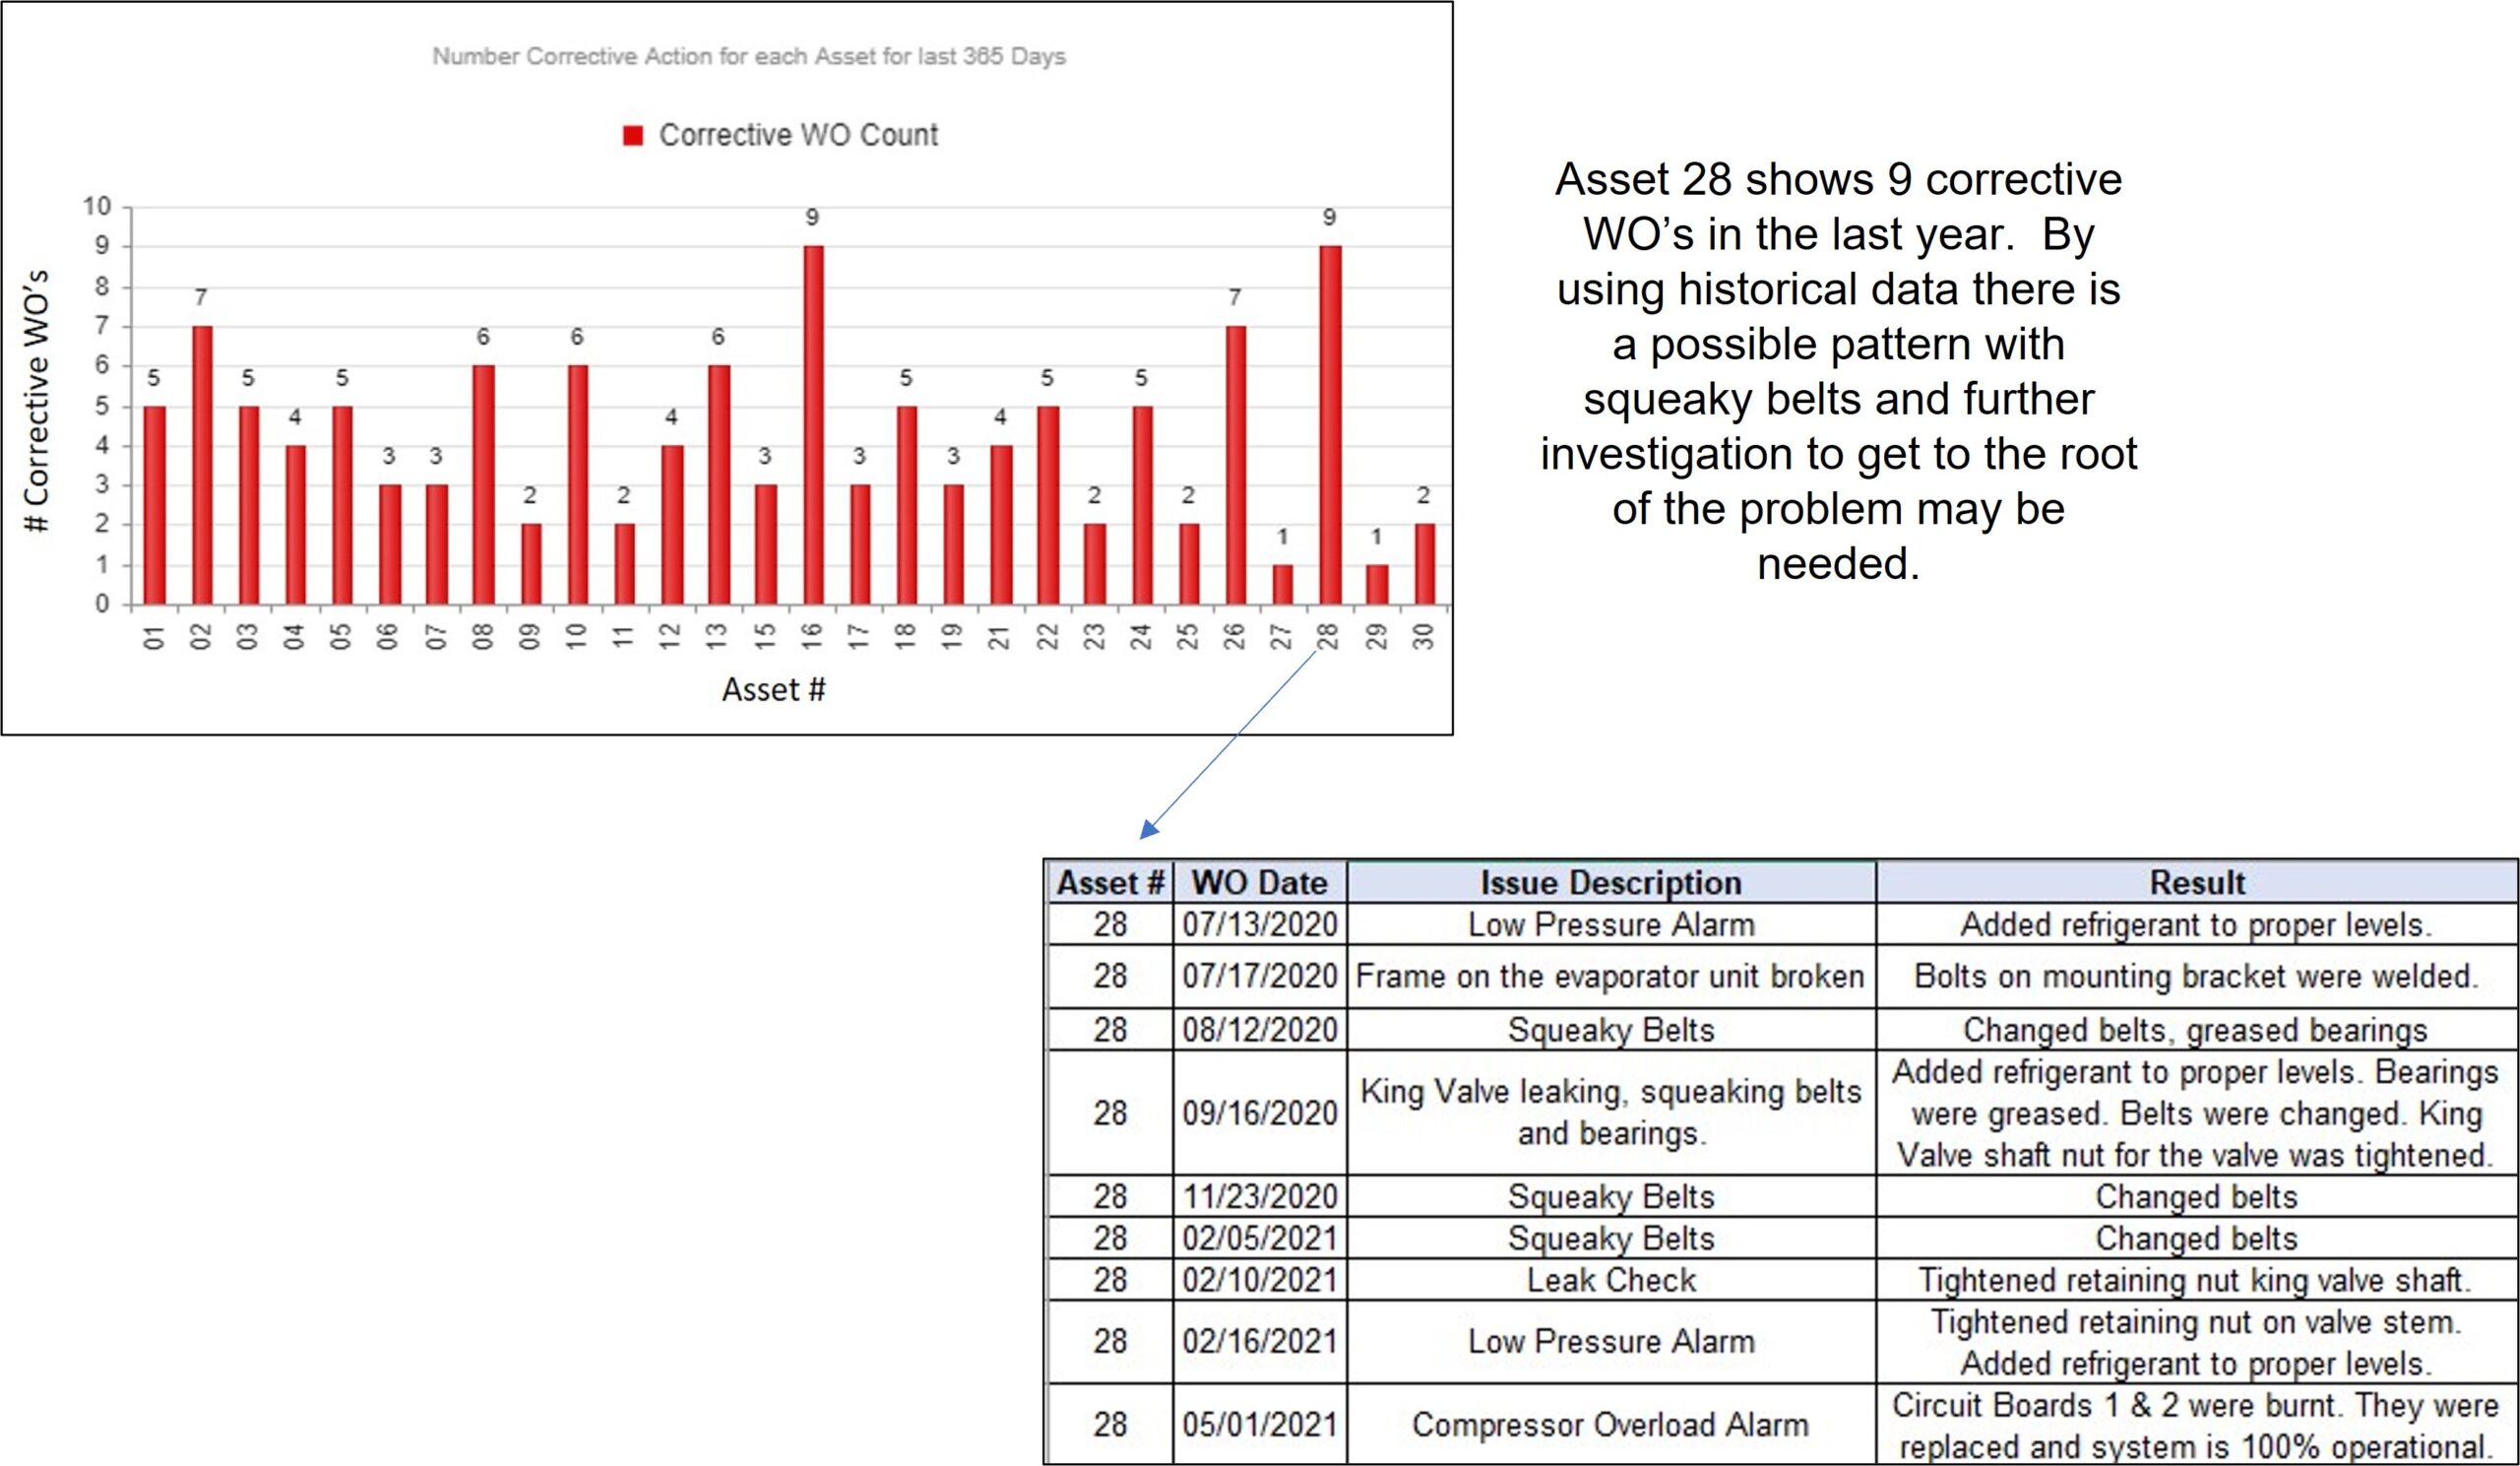Select the bar for asset 16
Viewport: 2520px width, 1466px height.
[x=813, y=425]
